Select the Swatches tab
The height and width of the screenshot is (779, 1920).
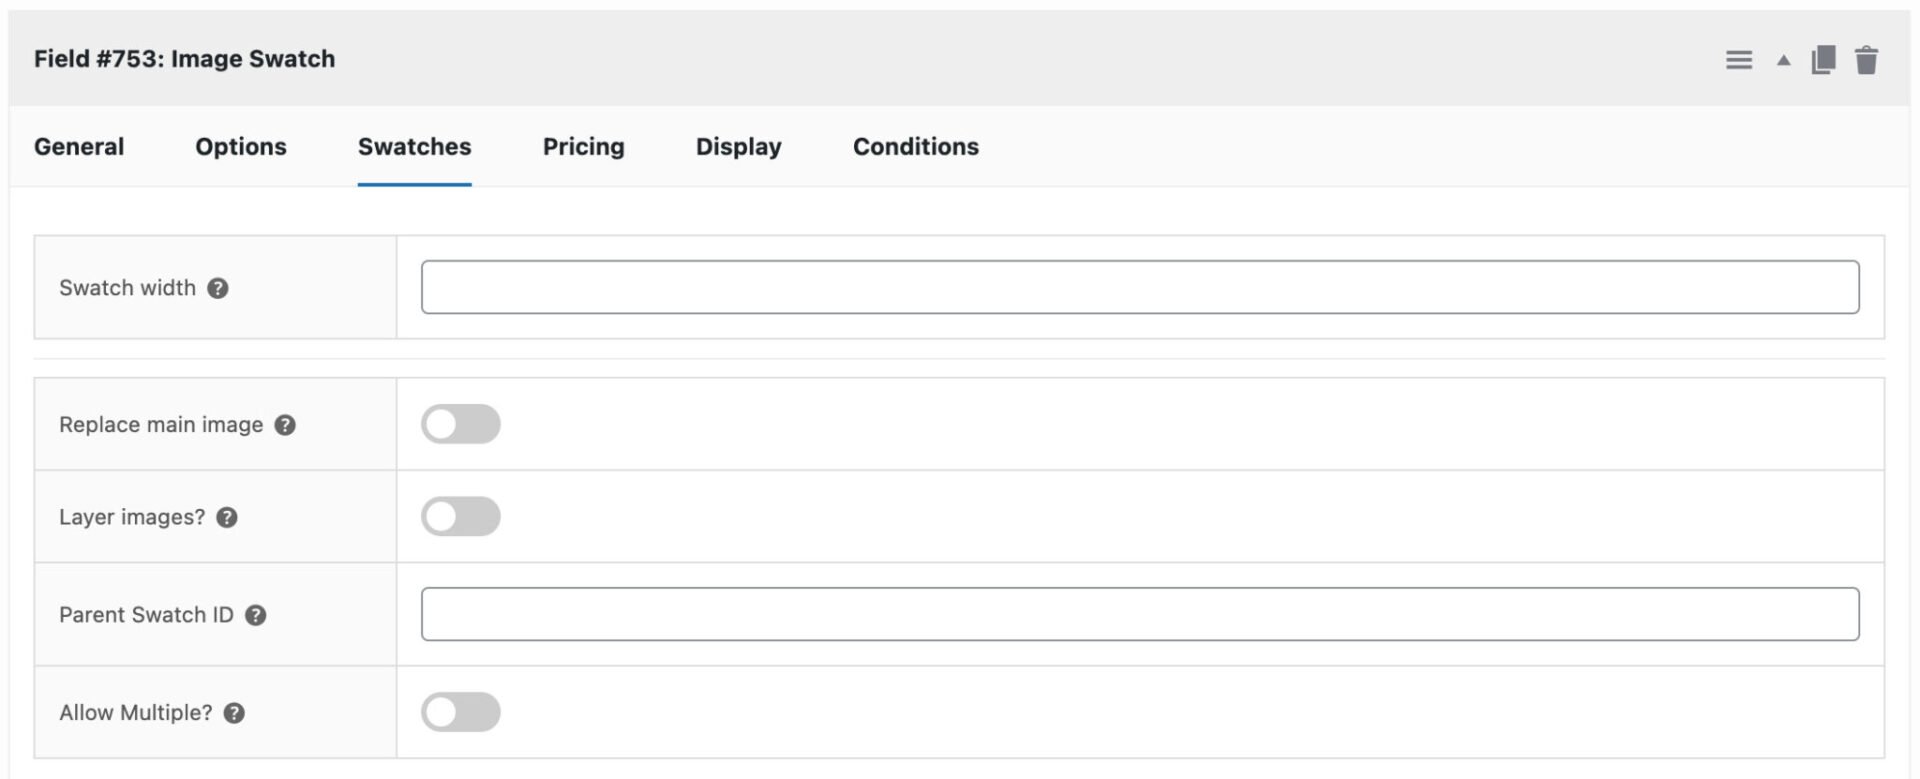(414, 147)
